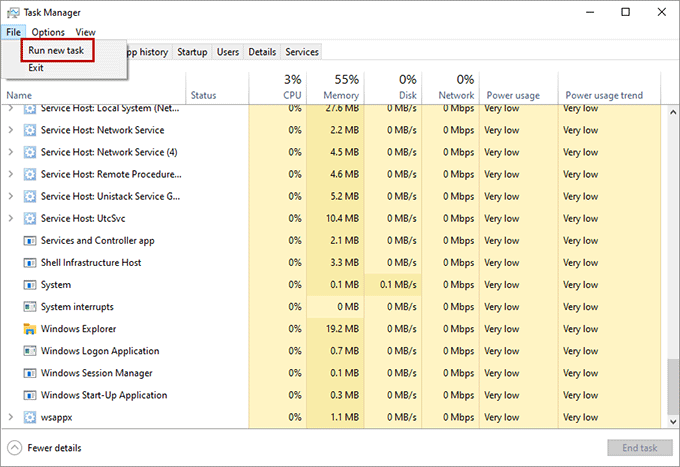Select the Windows Logon Application name
This screenshot has width=680, height=467.
pos(100,351)
